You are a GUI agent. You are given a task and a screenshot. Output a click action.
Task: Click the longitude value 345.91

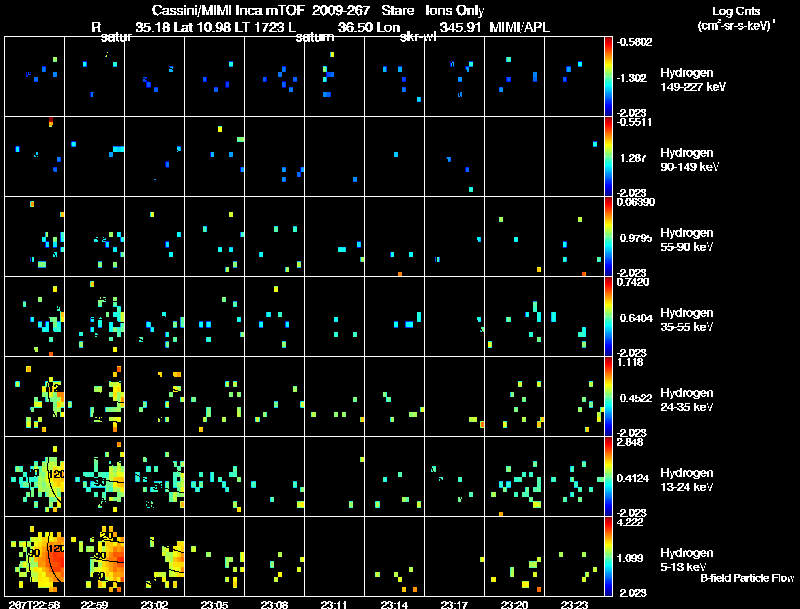point(460,27)
